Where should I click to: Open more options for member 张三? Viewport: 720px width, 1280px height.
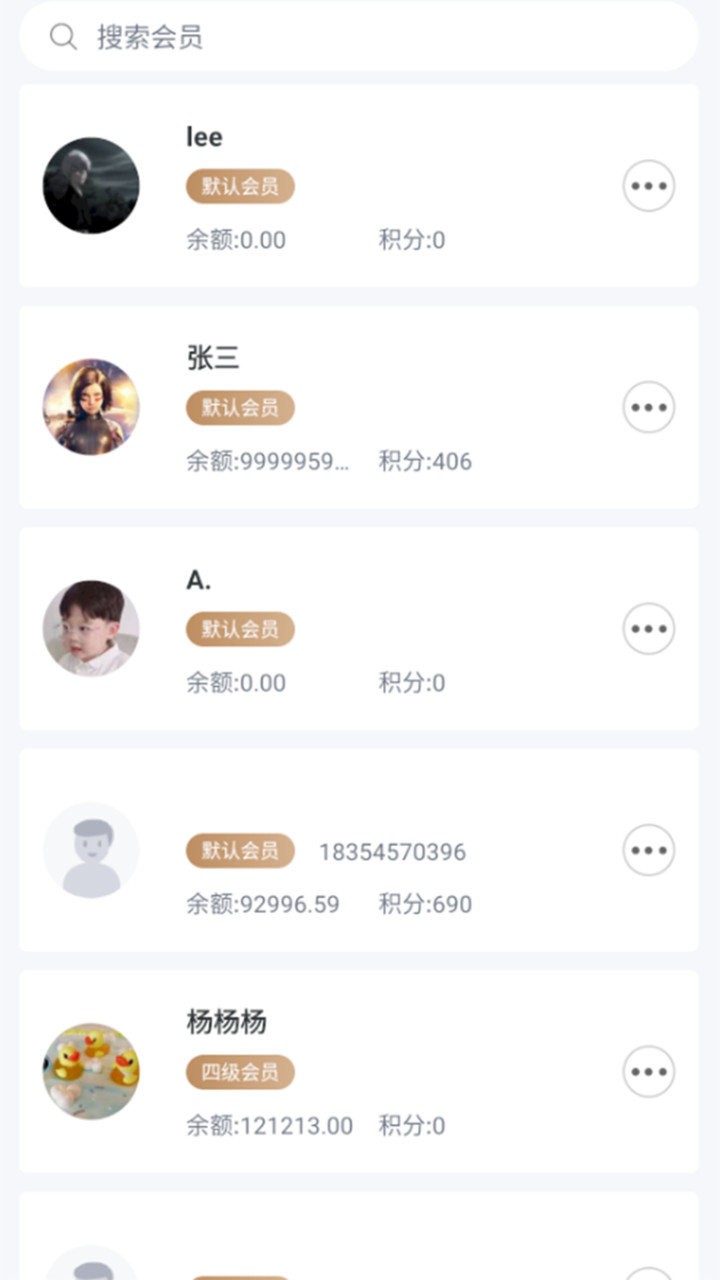pos(649,407)
